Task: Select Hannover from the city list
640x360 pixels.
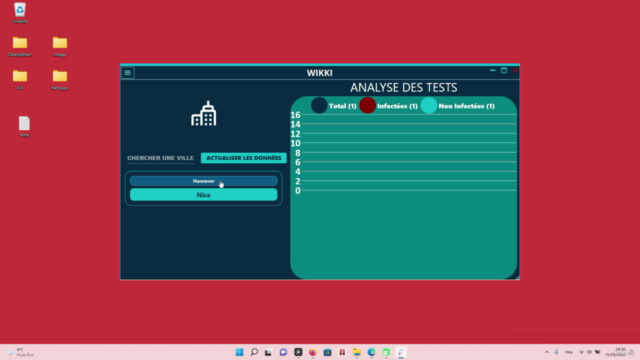Action: 204,181
